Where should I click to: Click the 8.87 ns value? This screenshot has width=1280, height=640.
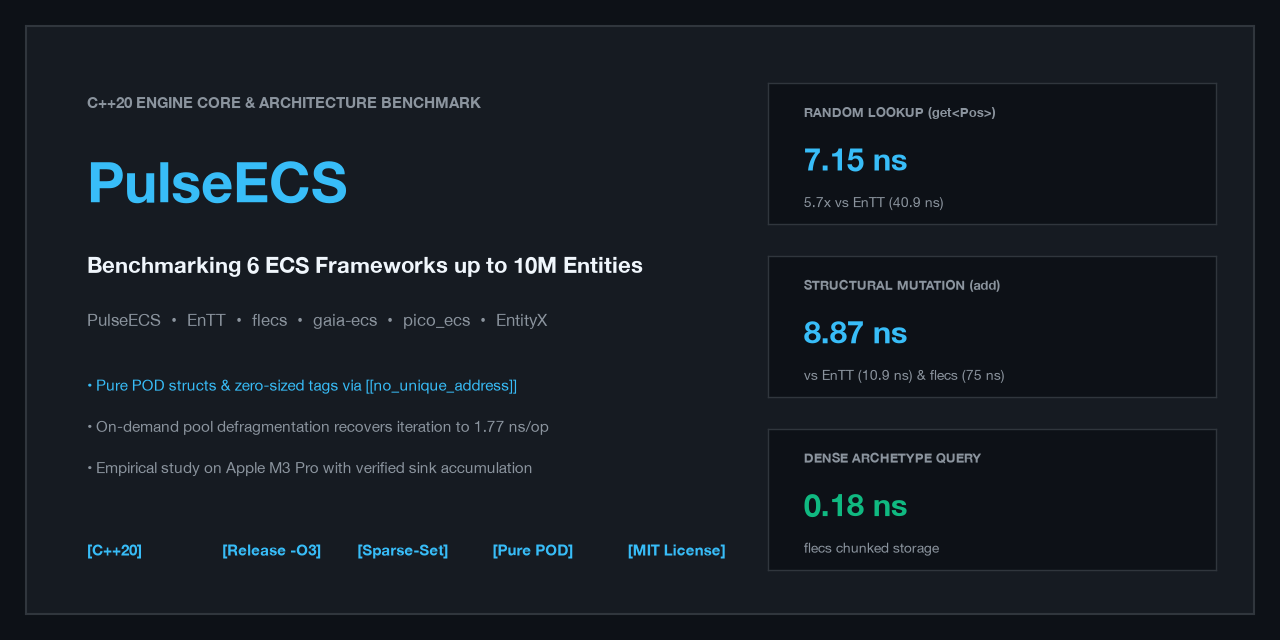pos(856,333)
